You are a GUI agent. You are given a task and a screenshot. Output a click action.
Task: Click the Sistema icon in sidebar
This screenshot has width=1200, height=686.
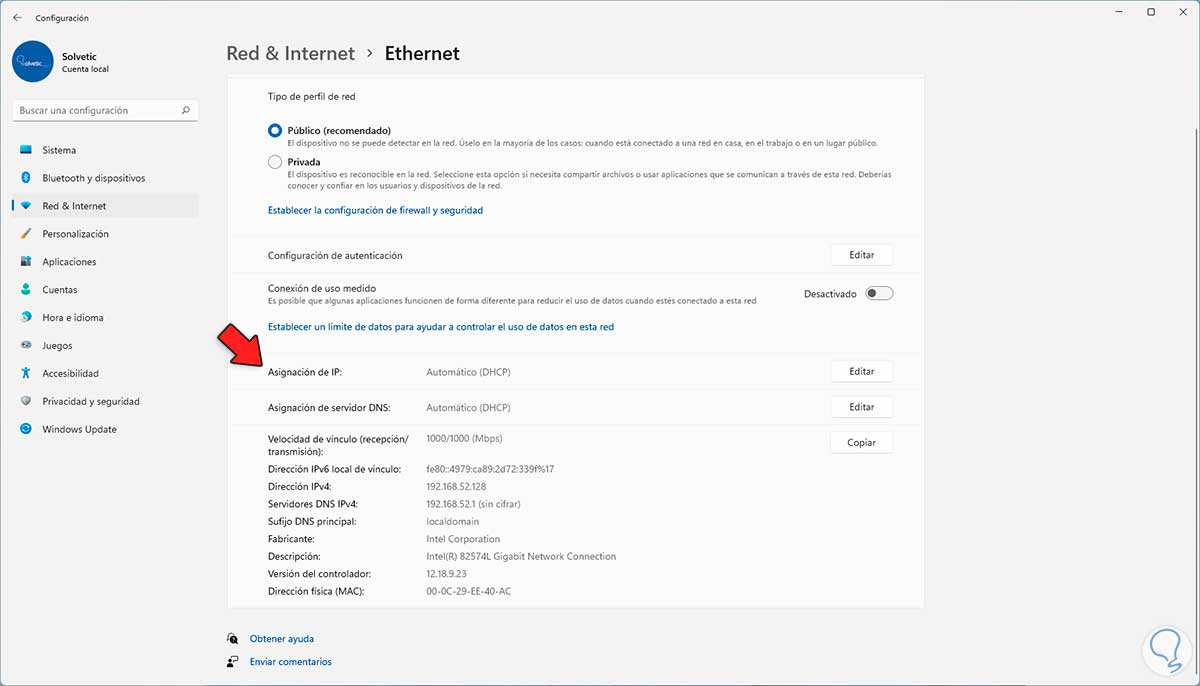pyautogui.click(x=26, y=150)
